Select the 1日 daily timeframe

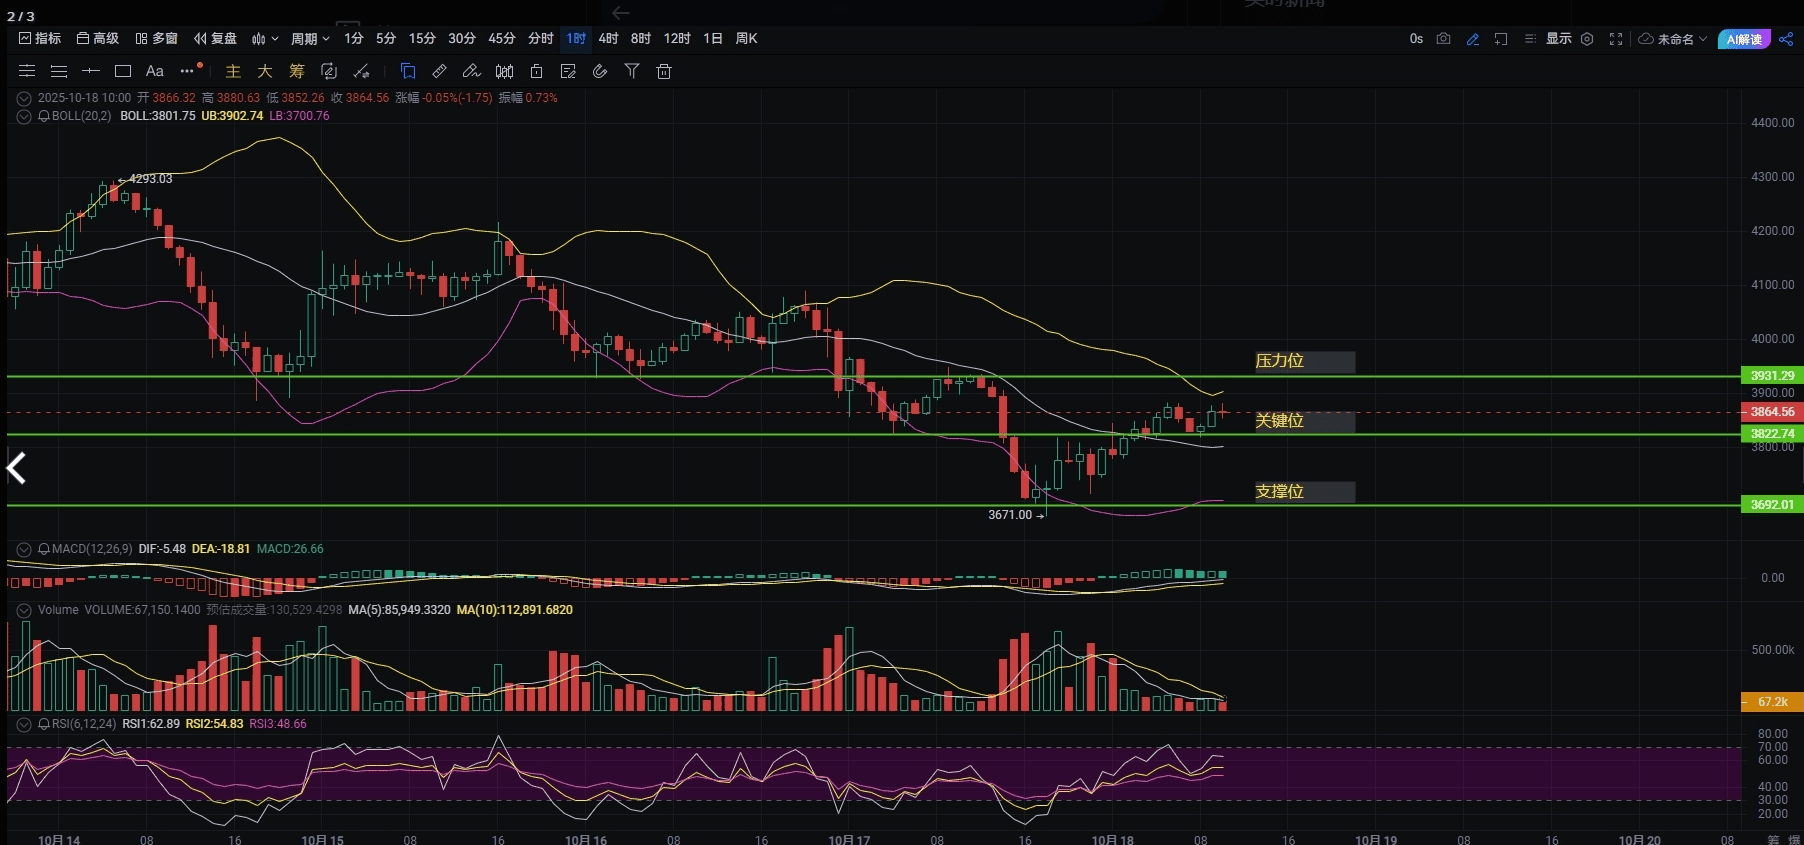point(713,39)
